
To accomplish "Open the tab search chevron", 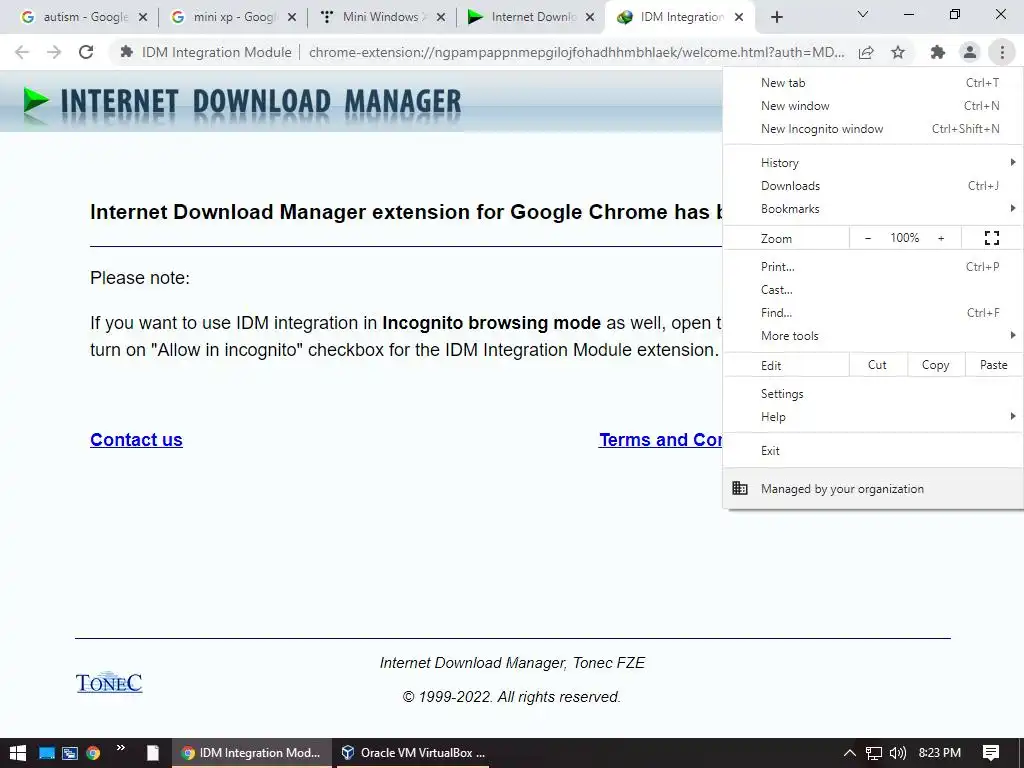I will pos(863,14).
